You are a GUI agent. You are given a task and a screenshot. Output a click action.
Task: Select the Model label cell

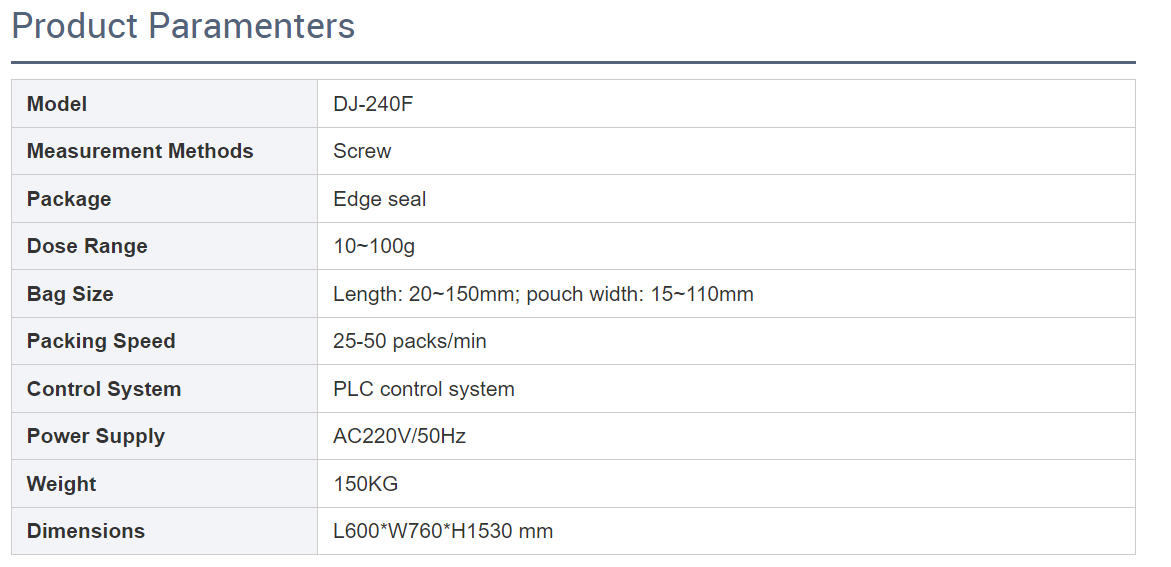pyautogui.click(x=57, y=104)
